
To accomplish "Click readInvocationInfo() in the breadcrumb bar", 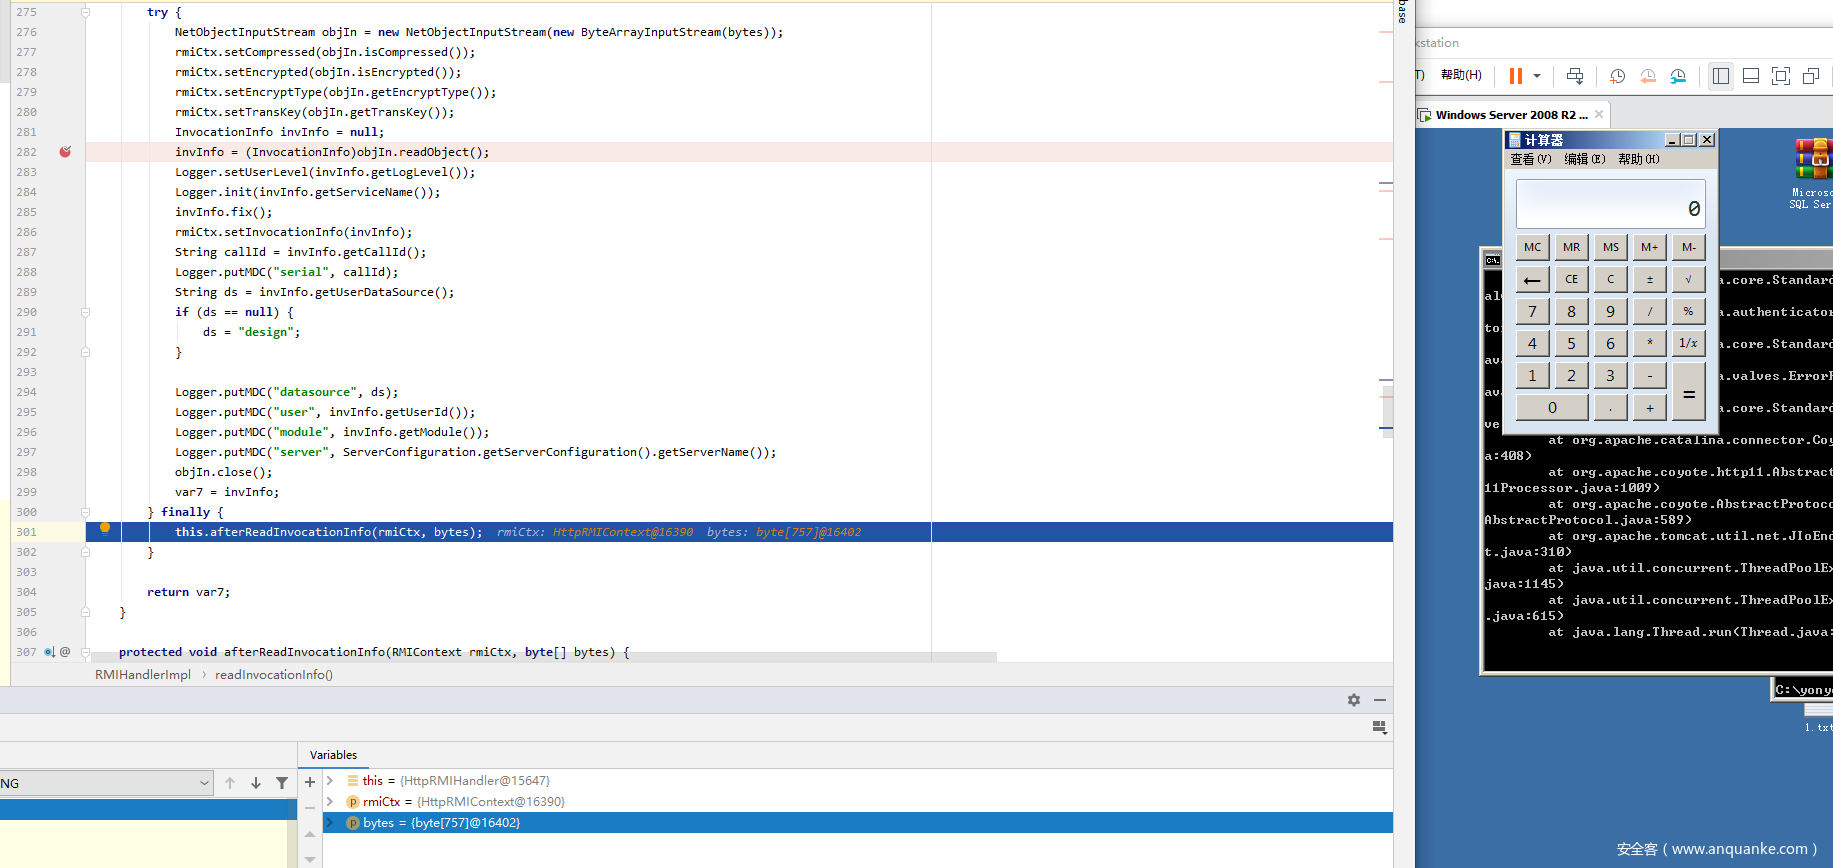I will point(273,675).
